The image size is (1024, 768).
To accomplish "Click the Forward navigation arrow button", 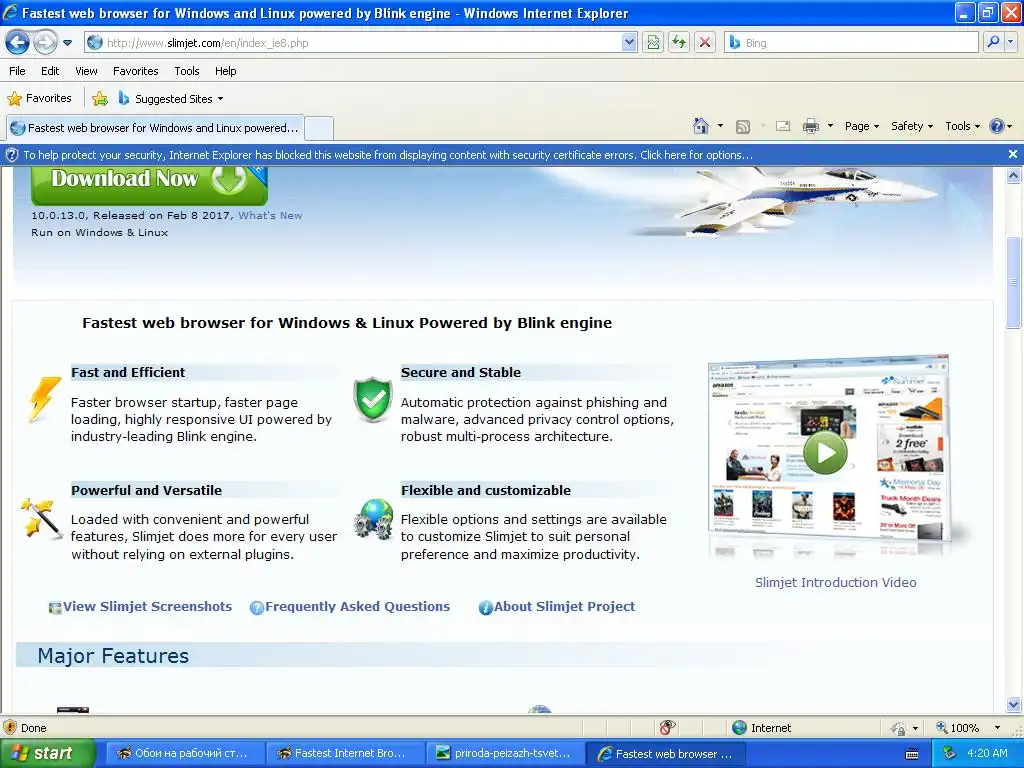I will pos(45,42).
